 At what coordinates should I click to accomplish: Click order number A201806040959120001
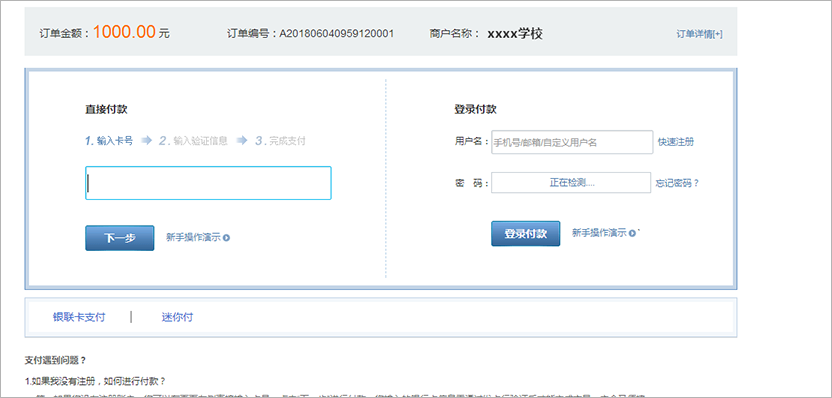[x=337, y=33]
